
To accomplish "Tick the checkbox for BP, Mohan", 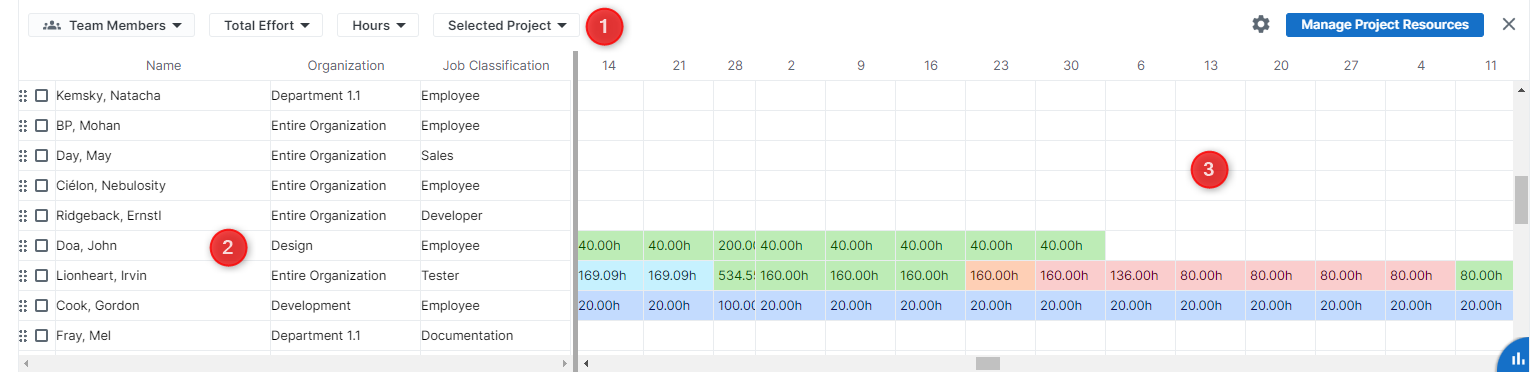I will click(42, 126).
